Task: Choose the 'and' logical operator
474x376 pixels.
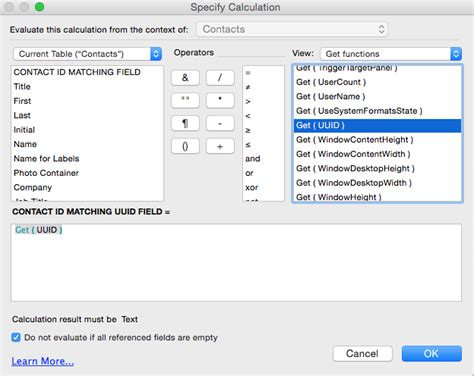Action: pyautogui.click(x=263, y=159)
